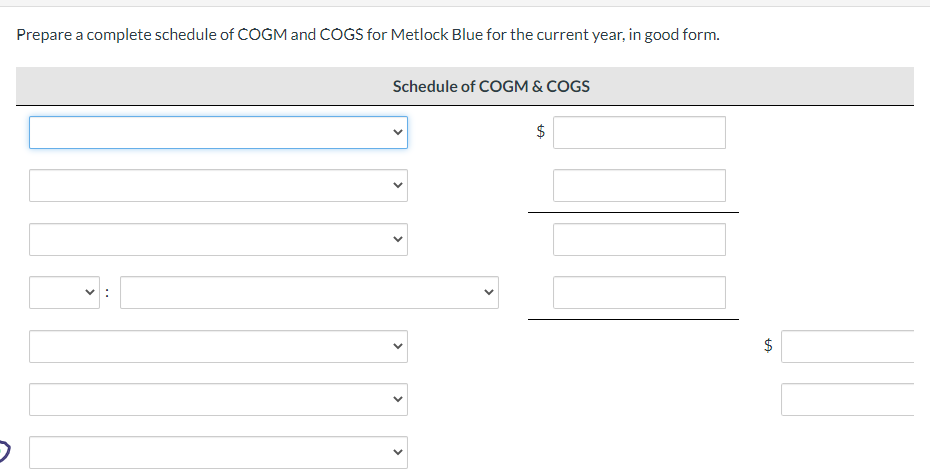
Task: Click the Prepare a complete schedule instruction text
Action: click(x=367, y=35)
